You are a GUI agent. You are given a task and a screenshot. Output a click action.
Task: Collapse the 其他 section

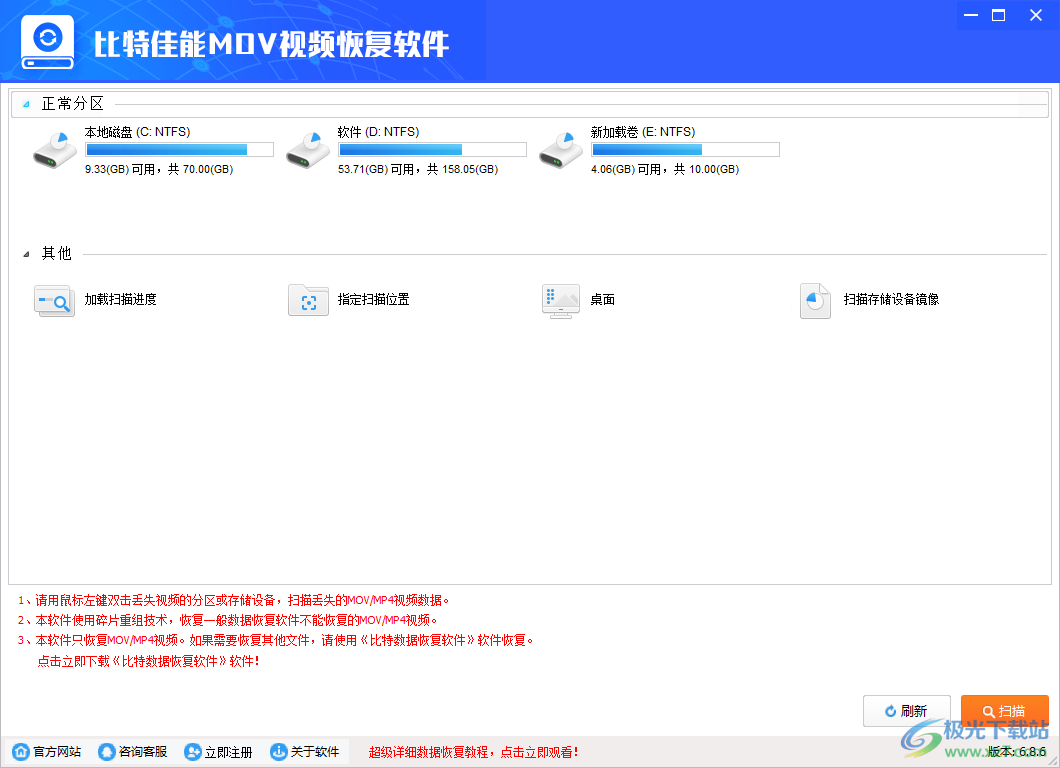26,253
